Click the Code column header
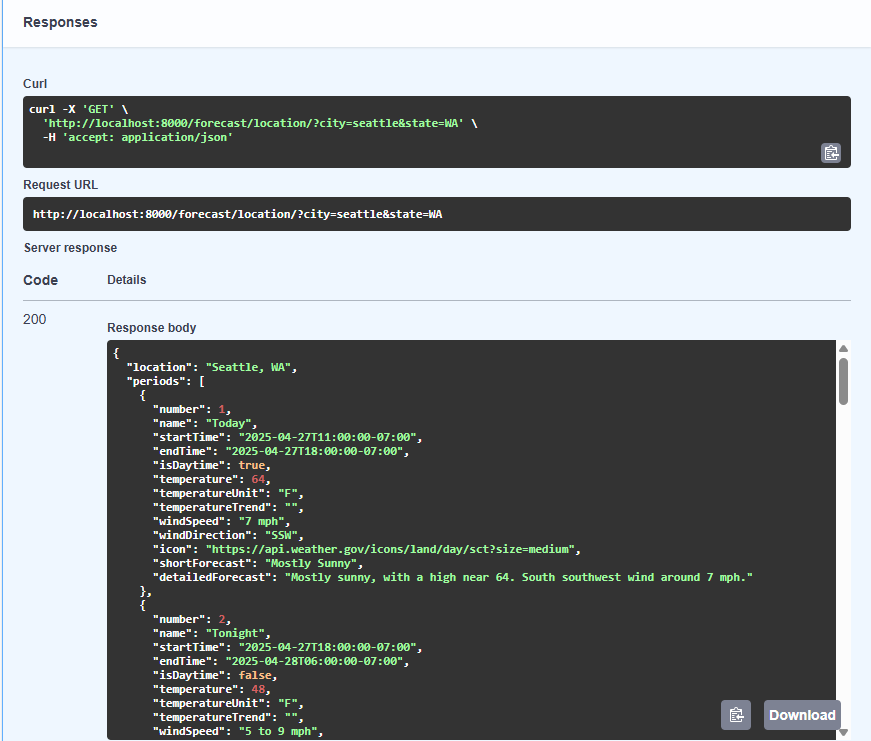871x741 pixels. tap(41, 280)
